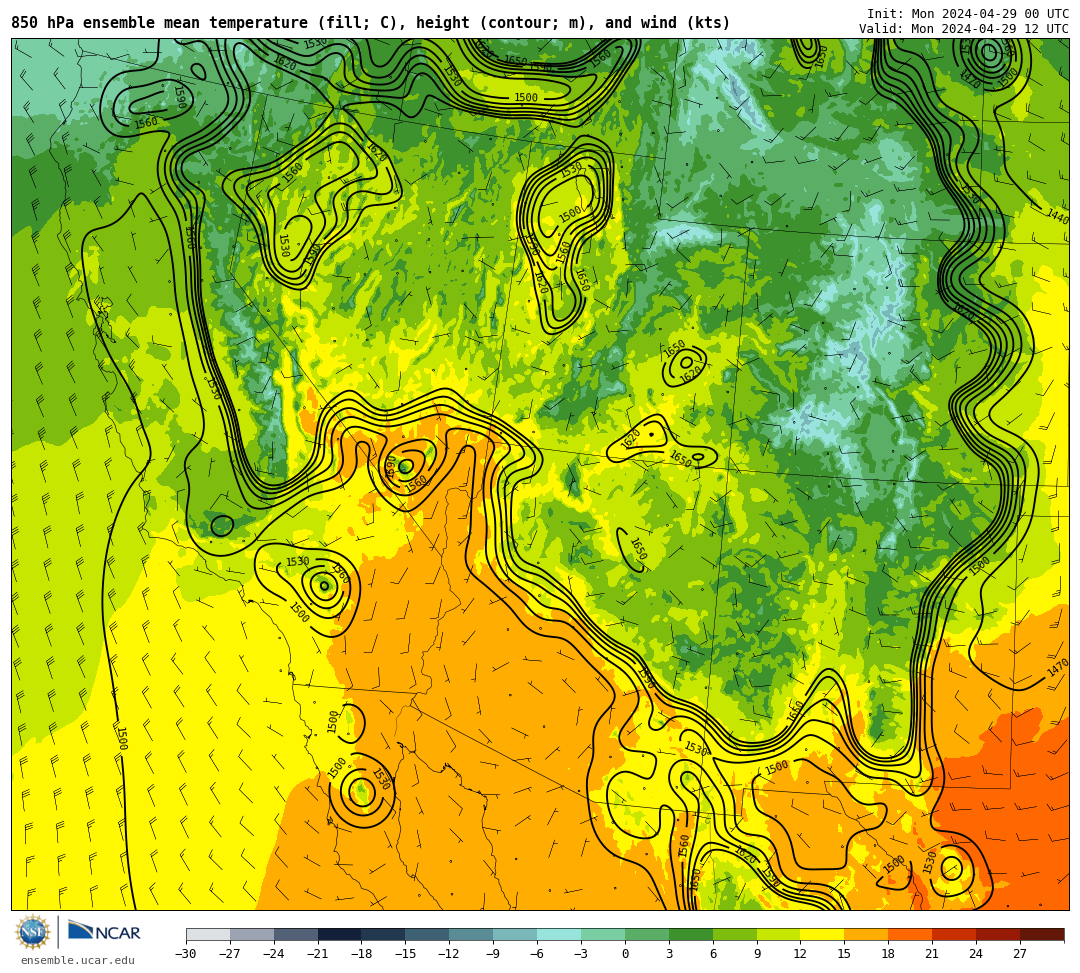Click the 1440 height contour label

click(1058, 217)
